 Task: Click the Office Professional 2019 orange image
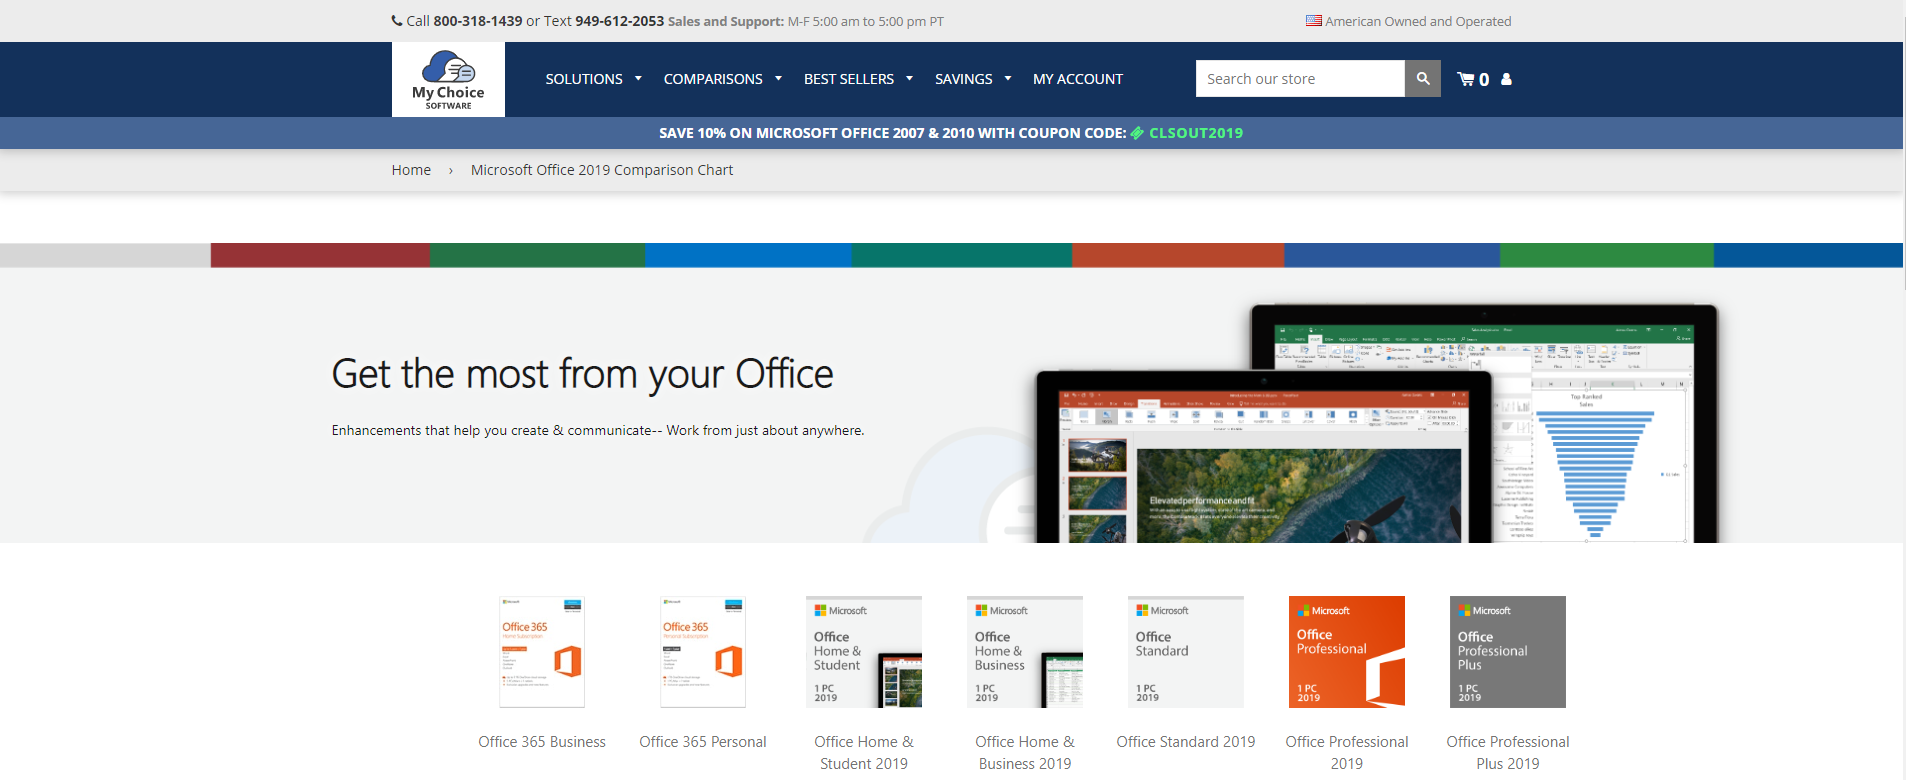pyautogui.click(x=1346, y=652)
